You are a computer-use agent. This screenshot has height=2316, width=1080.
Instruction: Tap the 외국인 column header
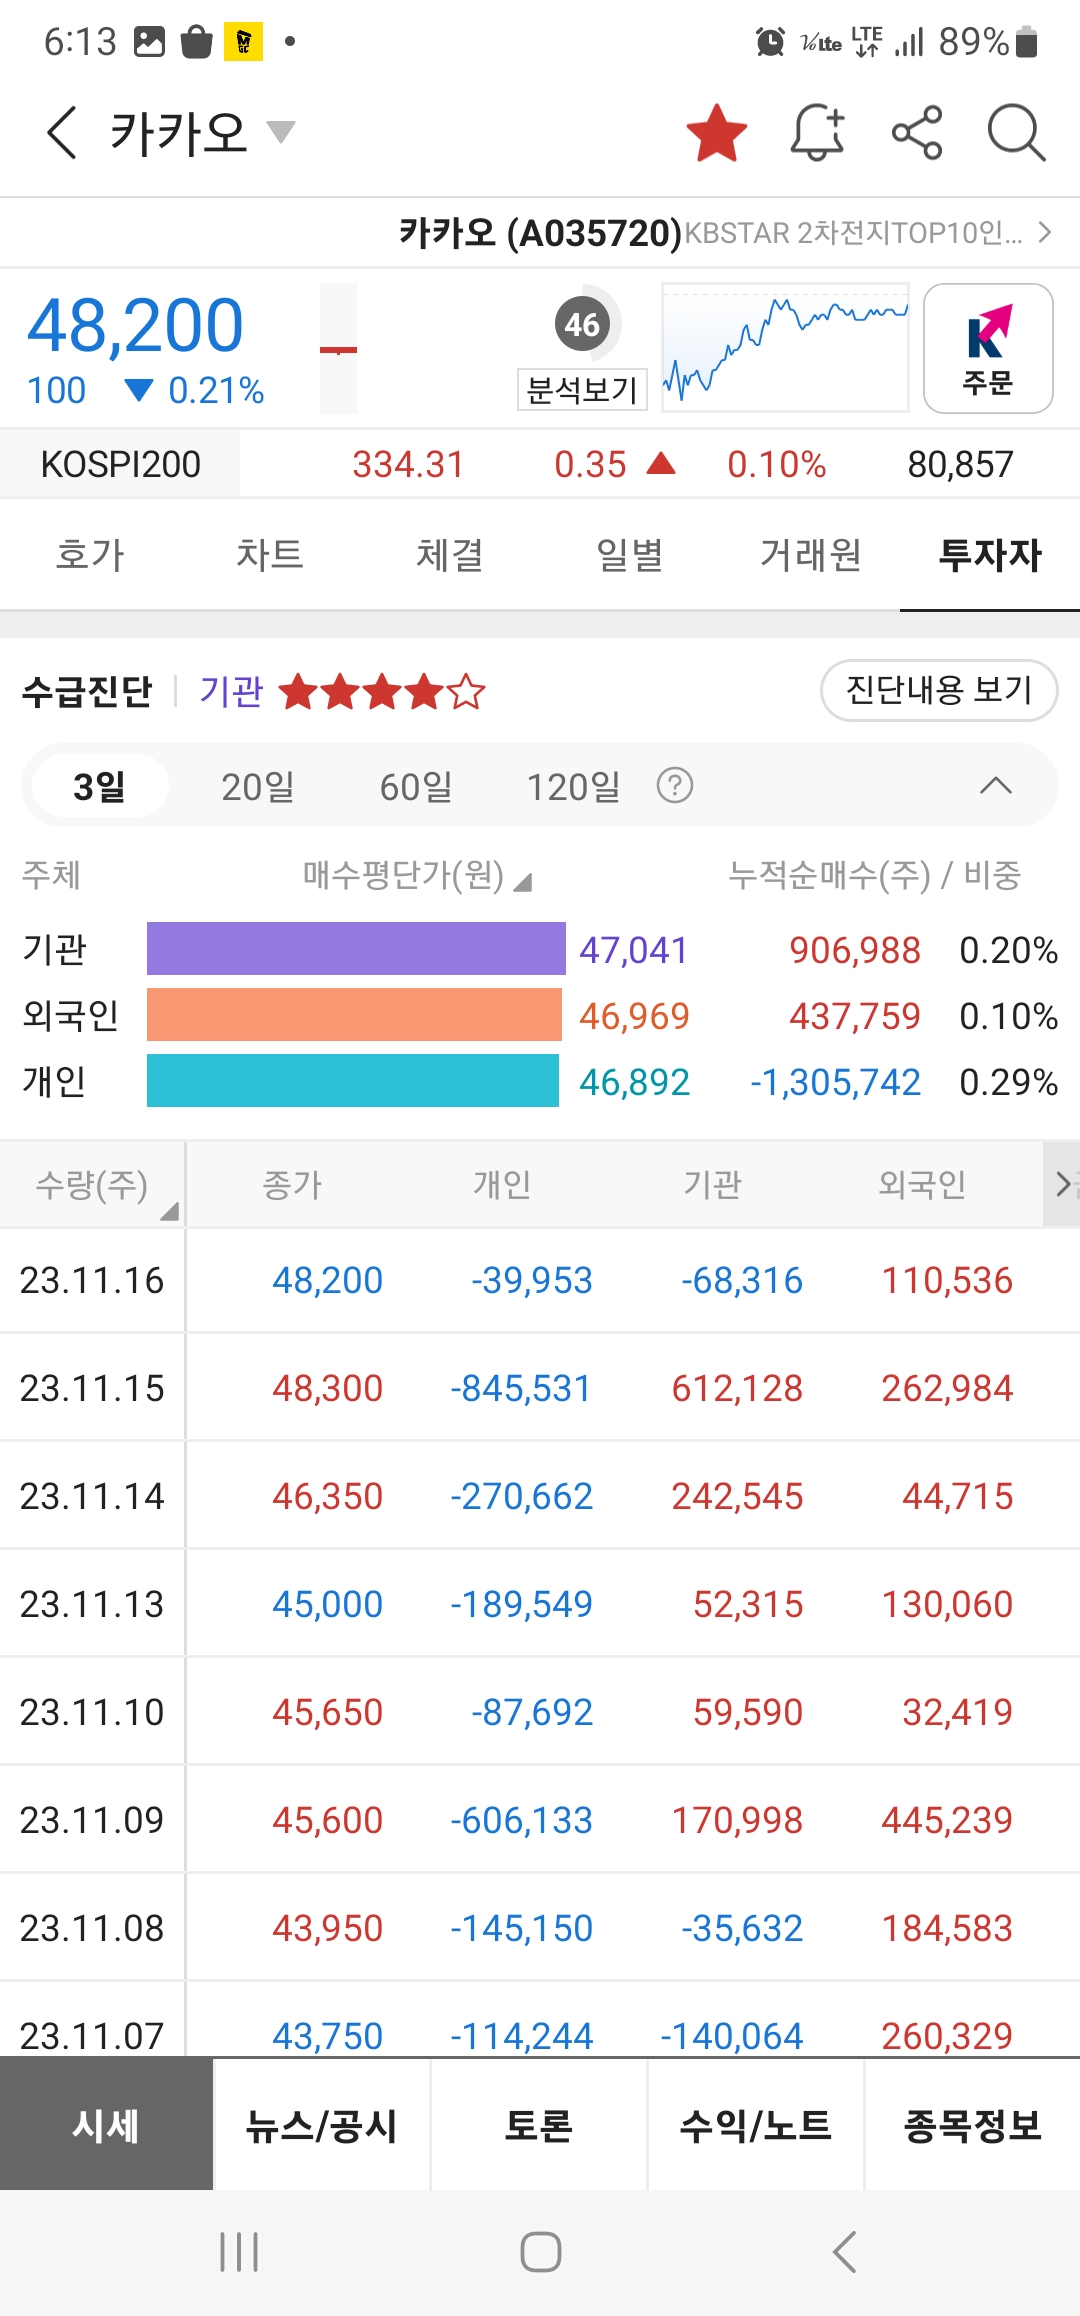click(x=922, y=1185)
